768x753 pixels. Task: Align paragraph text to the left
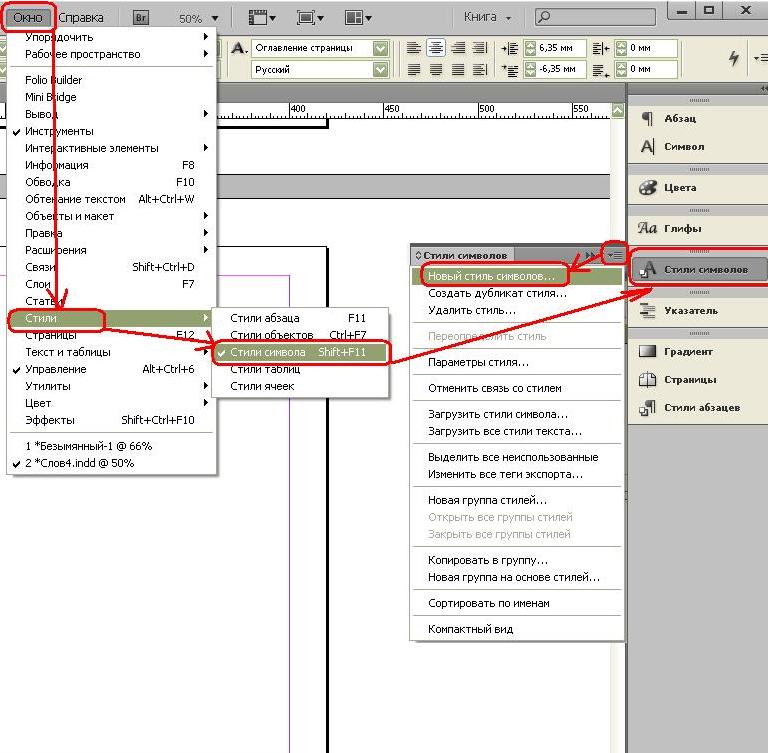pyautogui.click(x=414, y=48)
